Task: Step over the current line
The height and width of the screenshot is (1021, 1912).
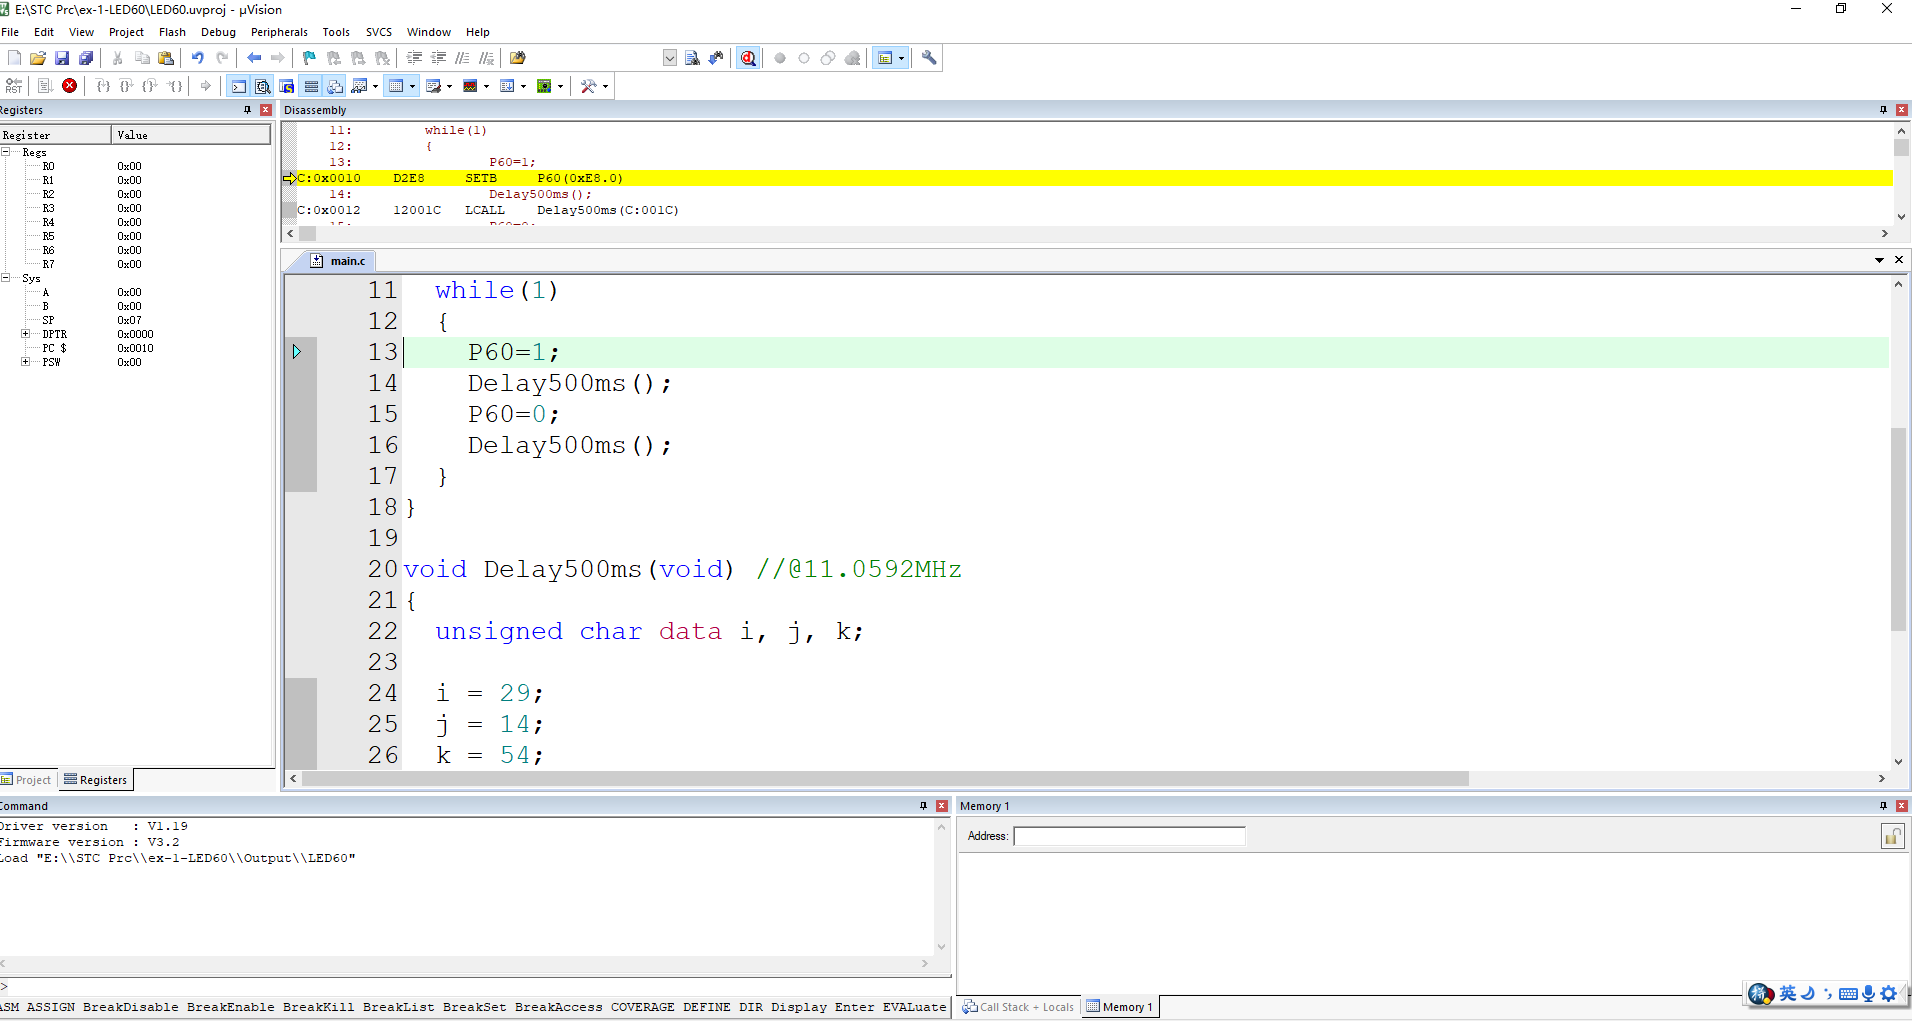Action: pos(127,86)
